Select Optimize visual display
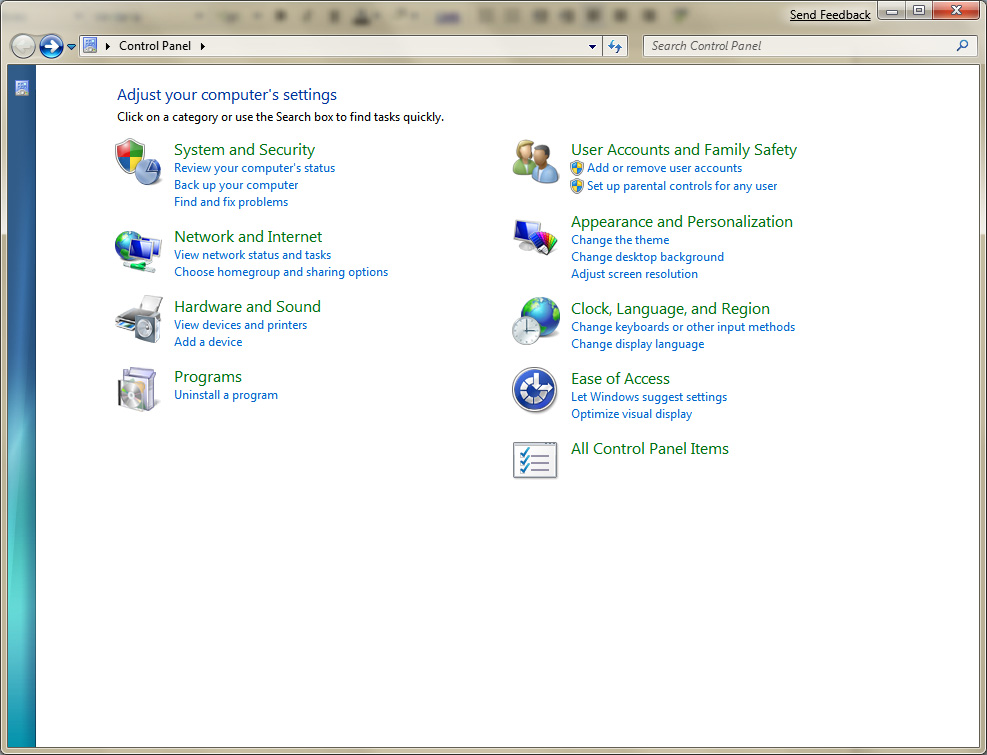The image size is (987, 755). [x=631, y=414]
